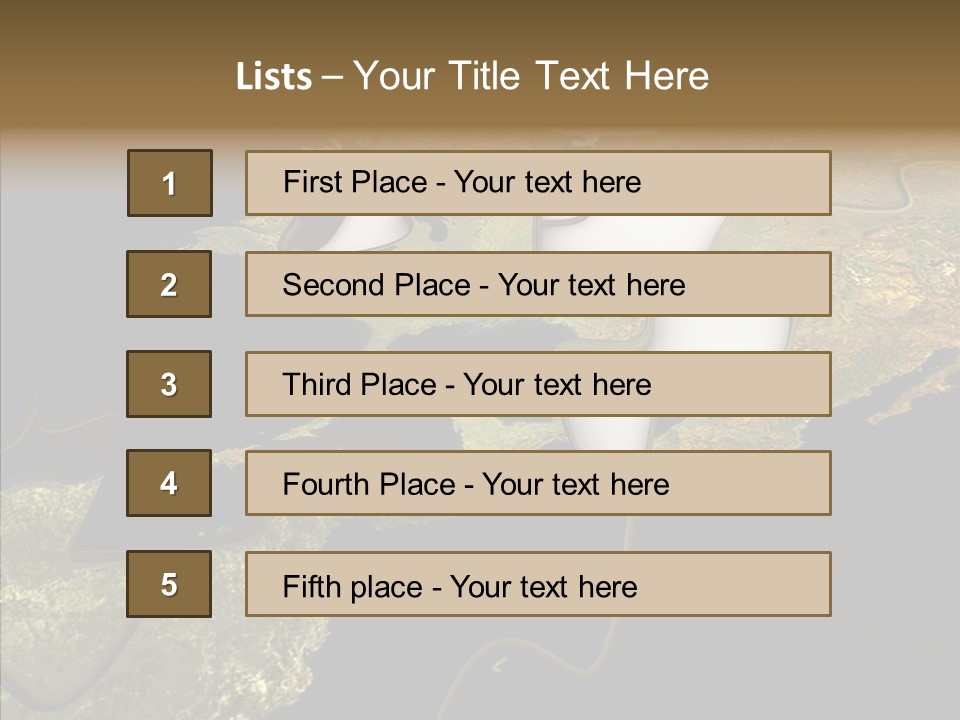
Task: Click the word 'Third' in third bar
Action: (x=316, y=384)
